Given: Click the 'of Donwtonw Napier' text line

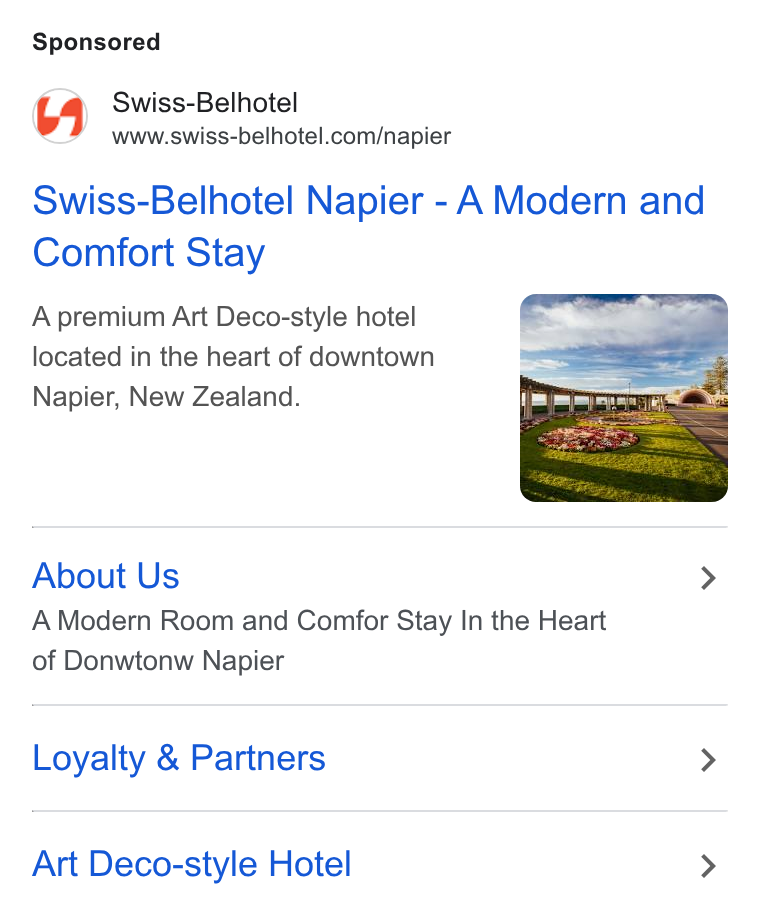Looking at the screenshot, I should (158, 661).
